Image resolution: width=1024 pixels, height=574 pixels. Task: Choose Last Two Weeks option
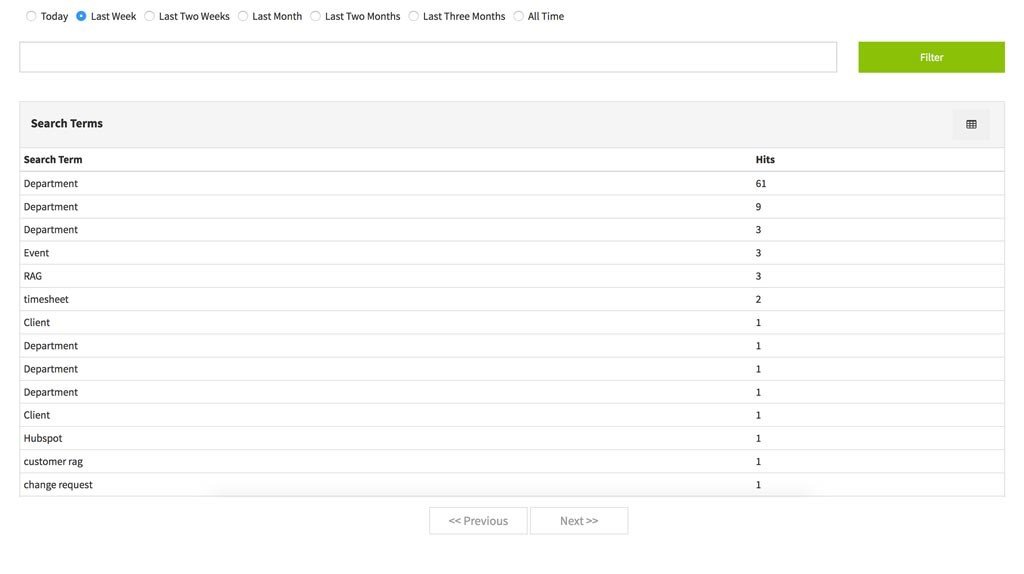click(150, 16)
